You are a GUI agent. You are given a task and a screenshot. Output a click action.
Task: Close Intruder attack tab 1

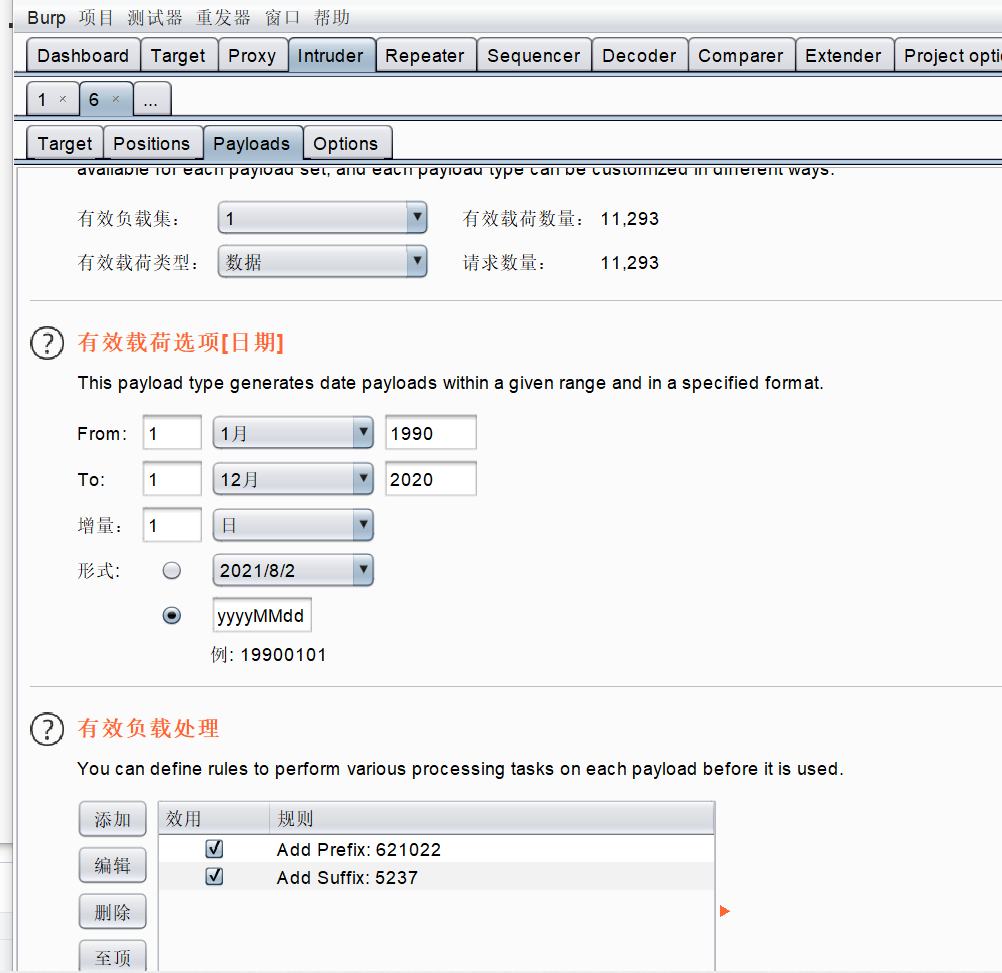tap(63, 99)
